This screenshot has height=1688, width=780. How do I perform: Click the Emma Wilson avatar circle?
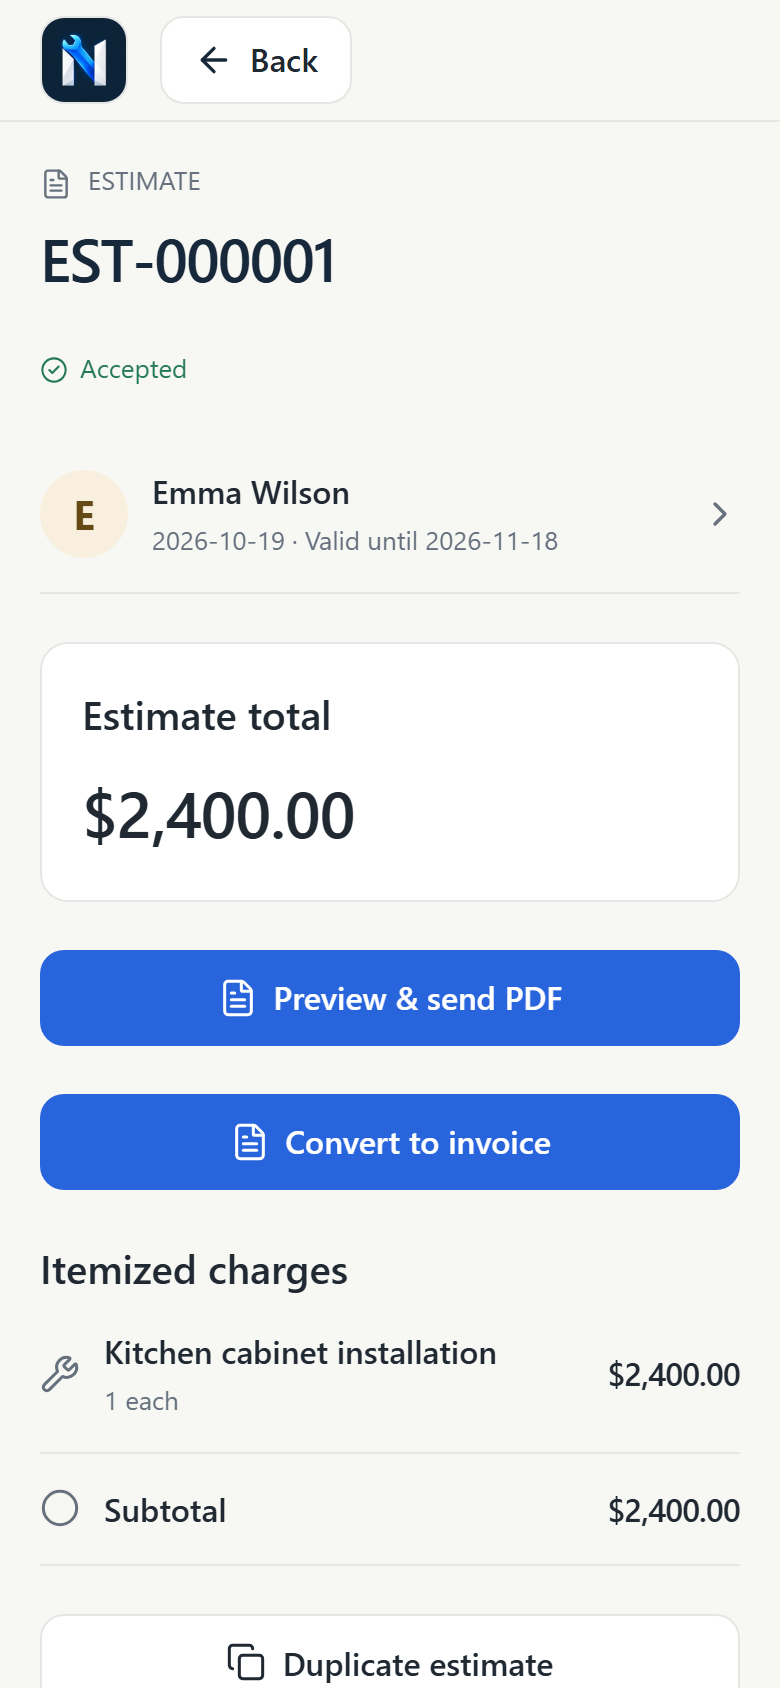(84, 514)
